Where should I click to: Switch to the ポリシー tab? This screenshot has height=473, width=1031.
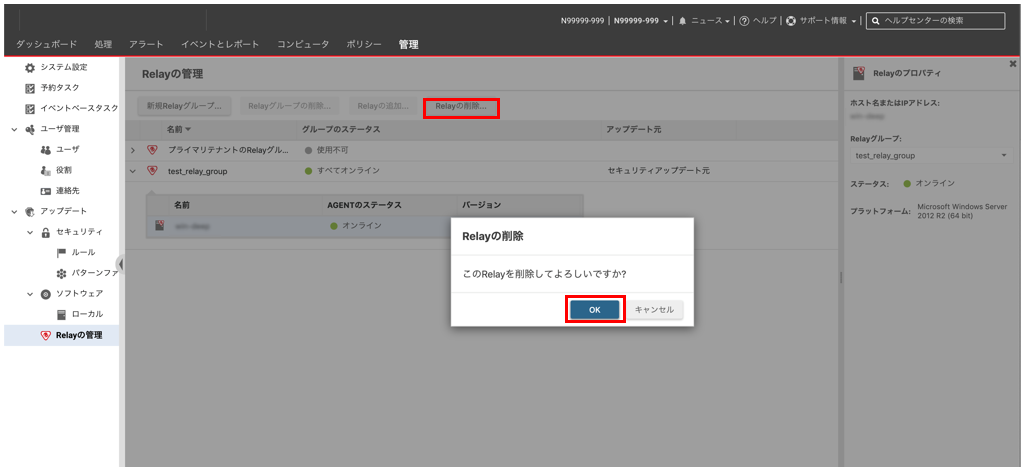coord(364,44)
